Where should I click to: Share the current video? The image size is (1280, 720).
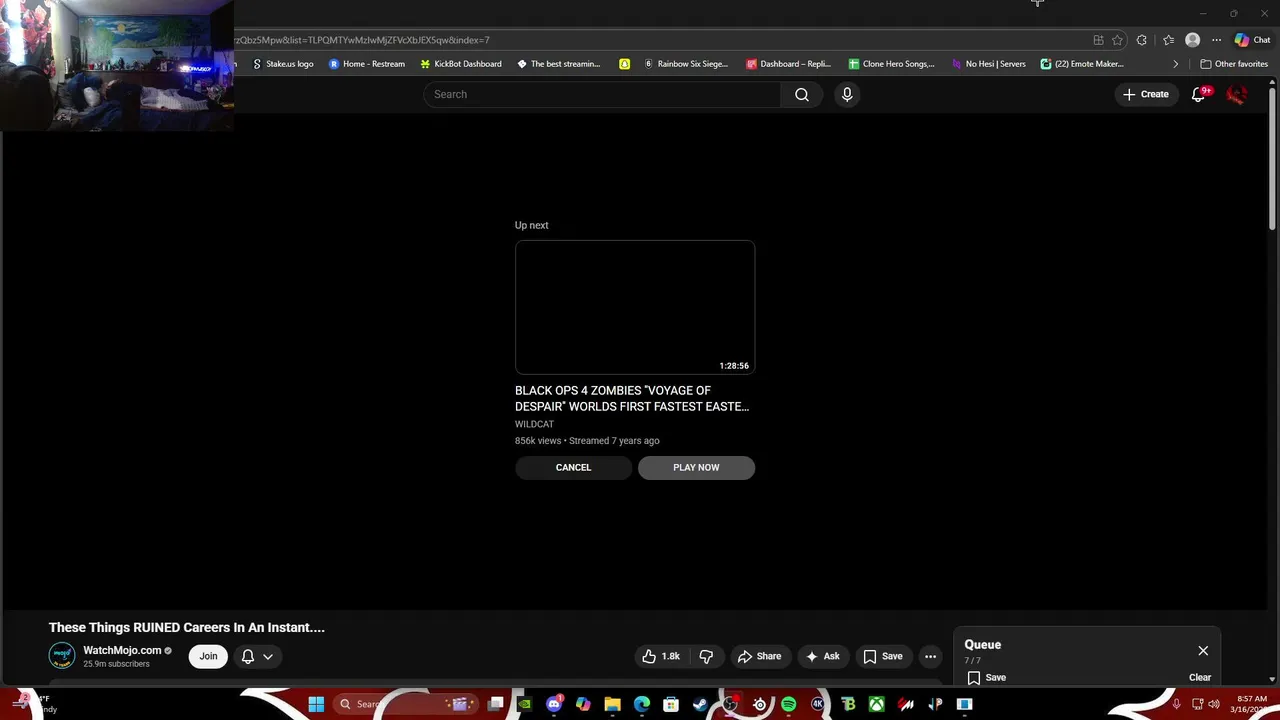759,656
